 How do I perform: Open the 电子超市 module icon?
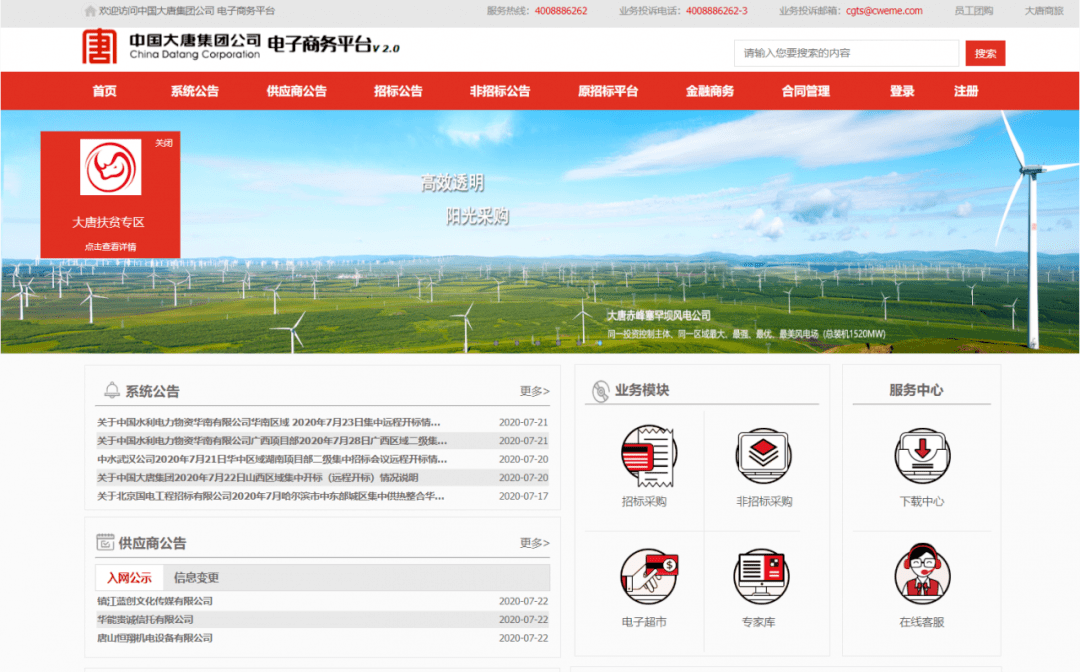pos(648,576)
